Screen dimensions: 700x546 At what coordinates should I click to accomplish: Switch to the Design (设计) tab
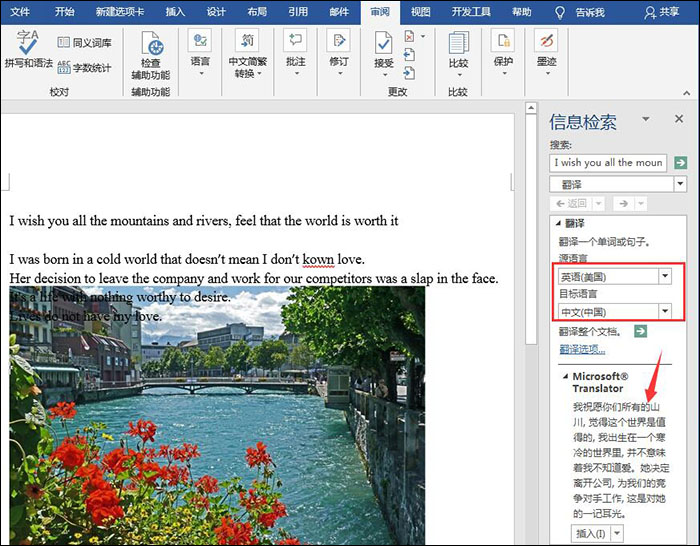pyautogui.click(x=216, y=12)
